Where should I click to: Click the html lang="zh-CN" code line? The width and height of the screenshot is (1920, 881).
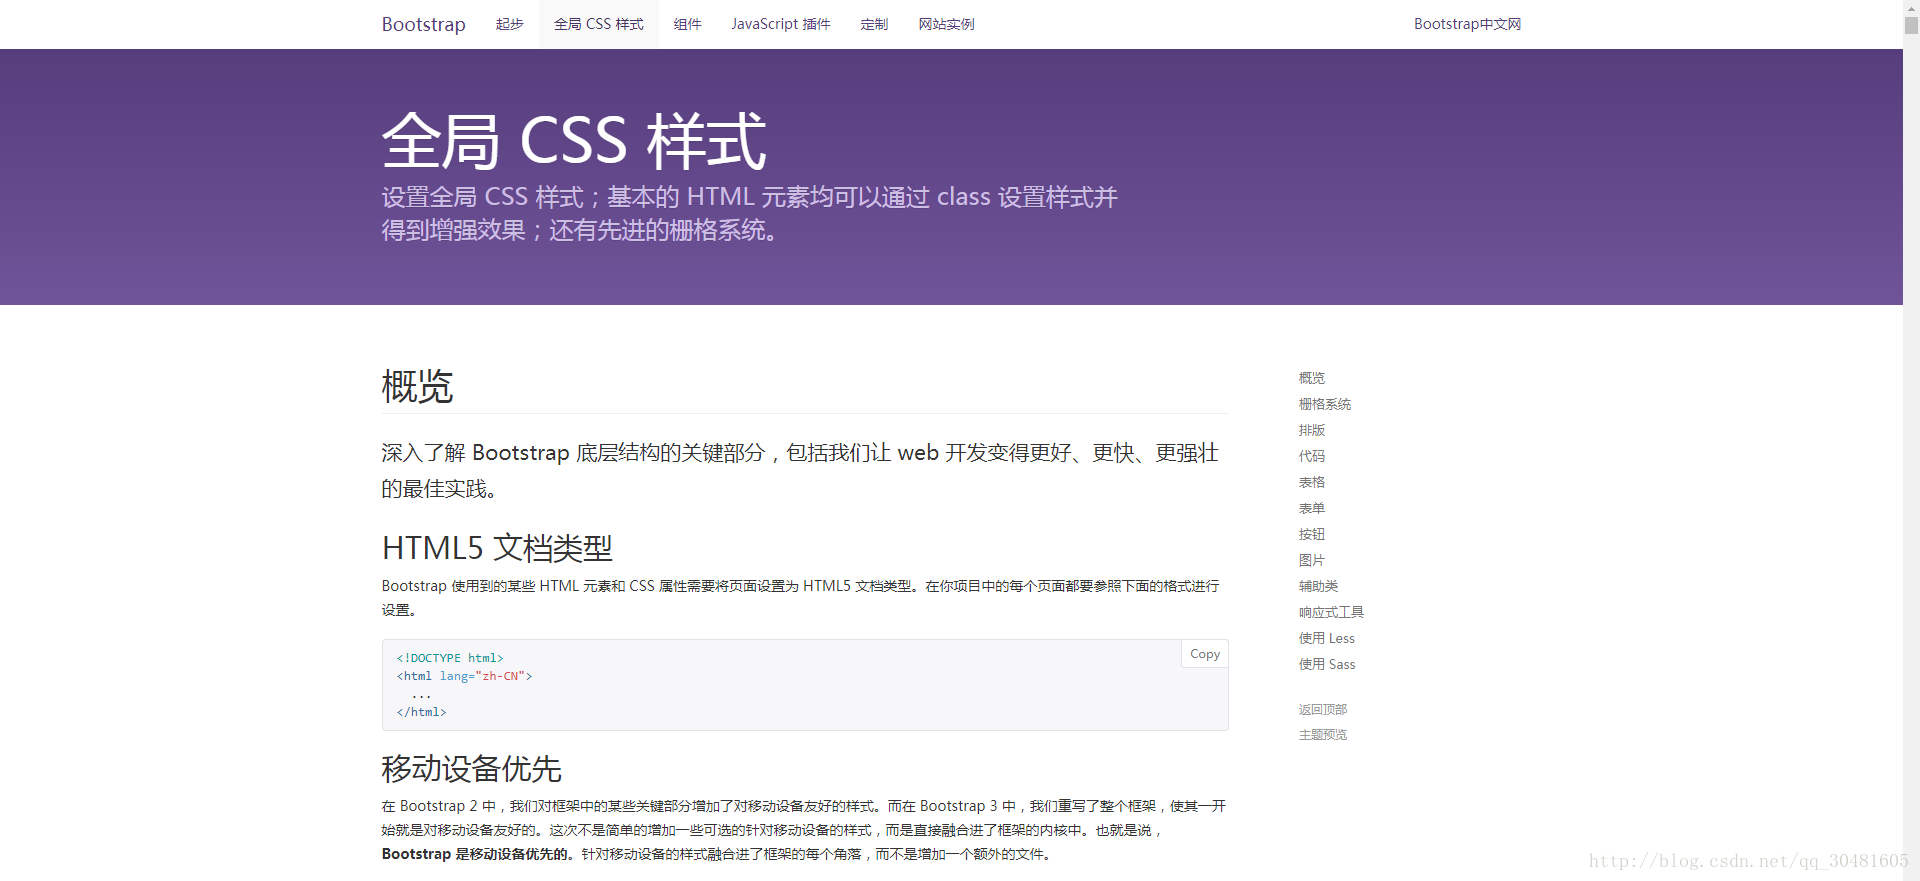tap(464, 676)
